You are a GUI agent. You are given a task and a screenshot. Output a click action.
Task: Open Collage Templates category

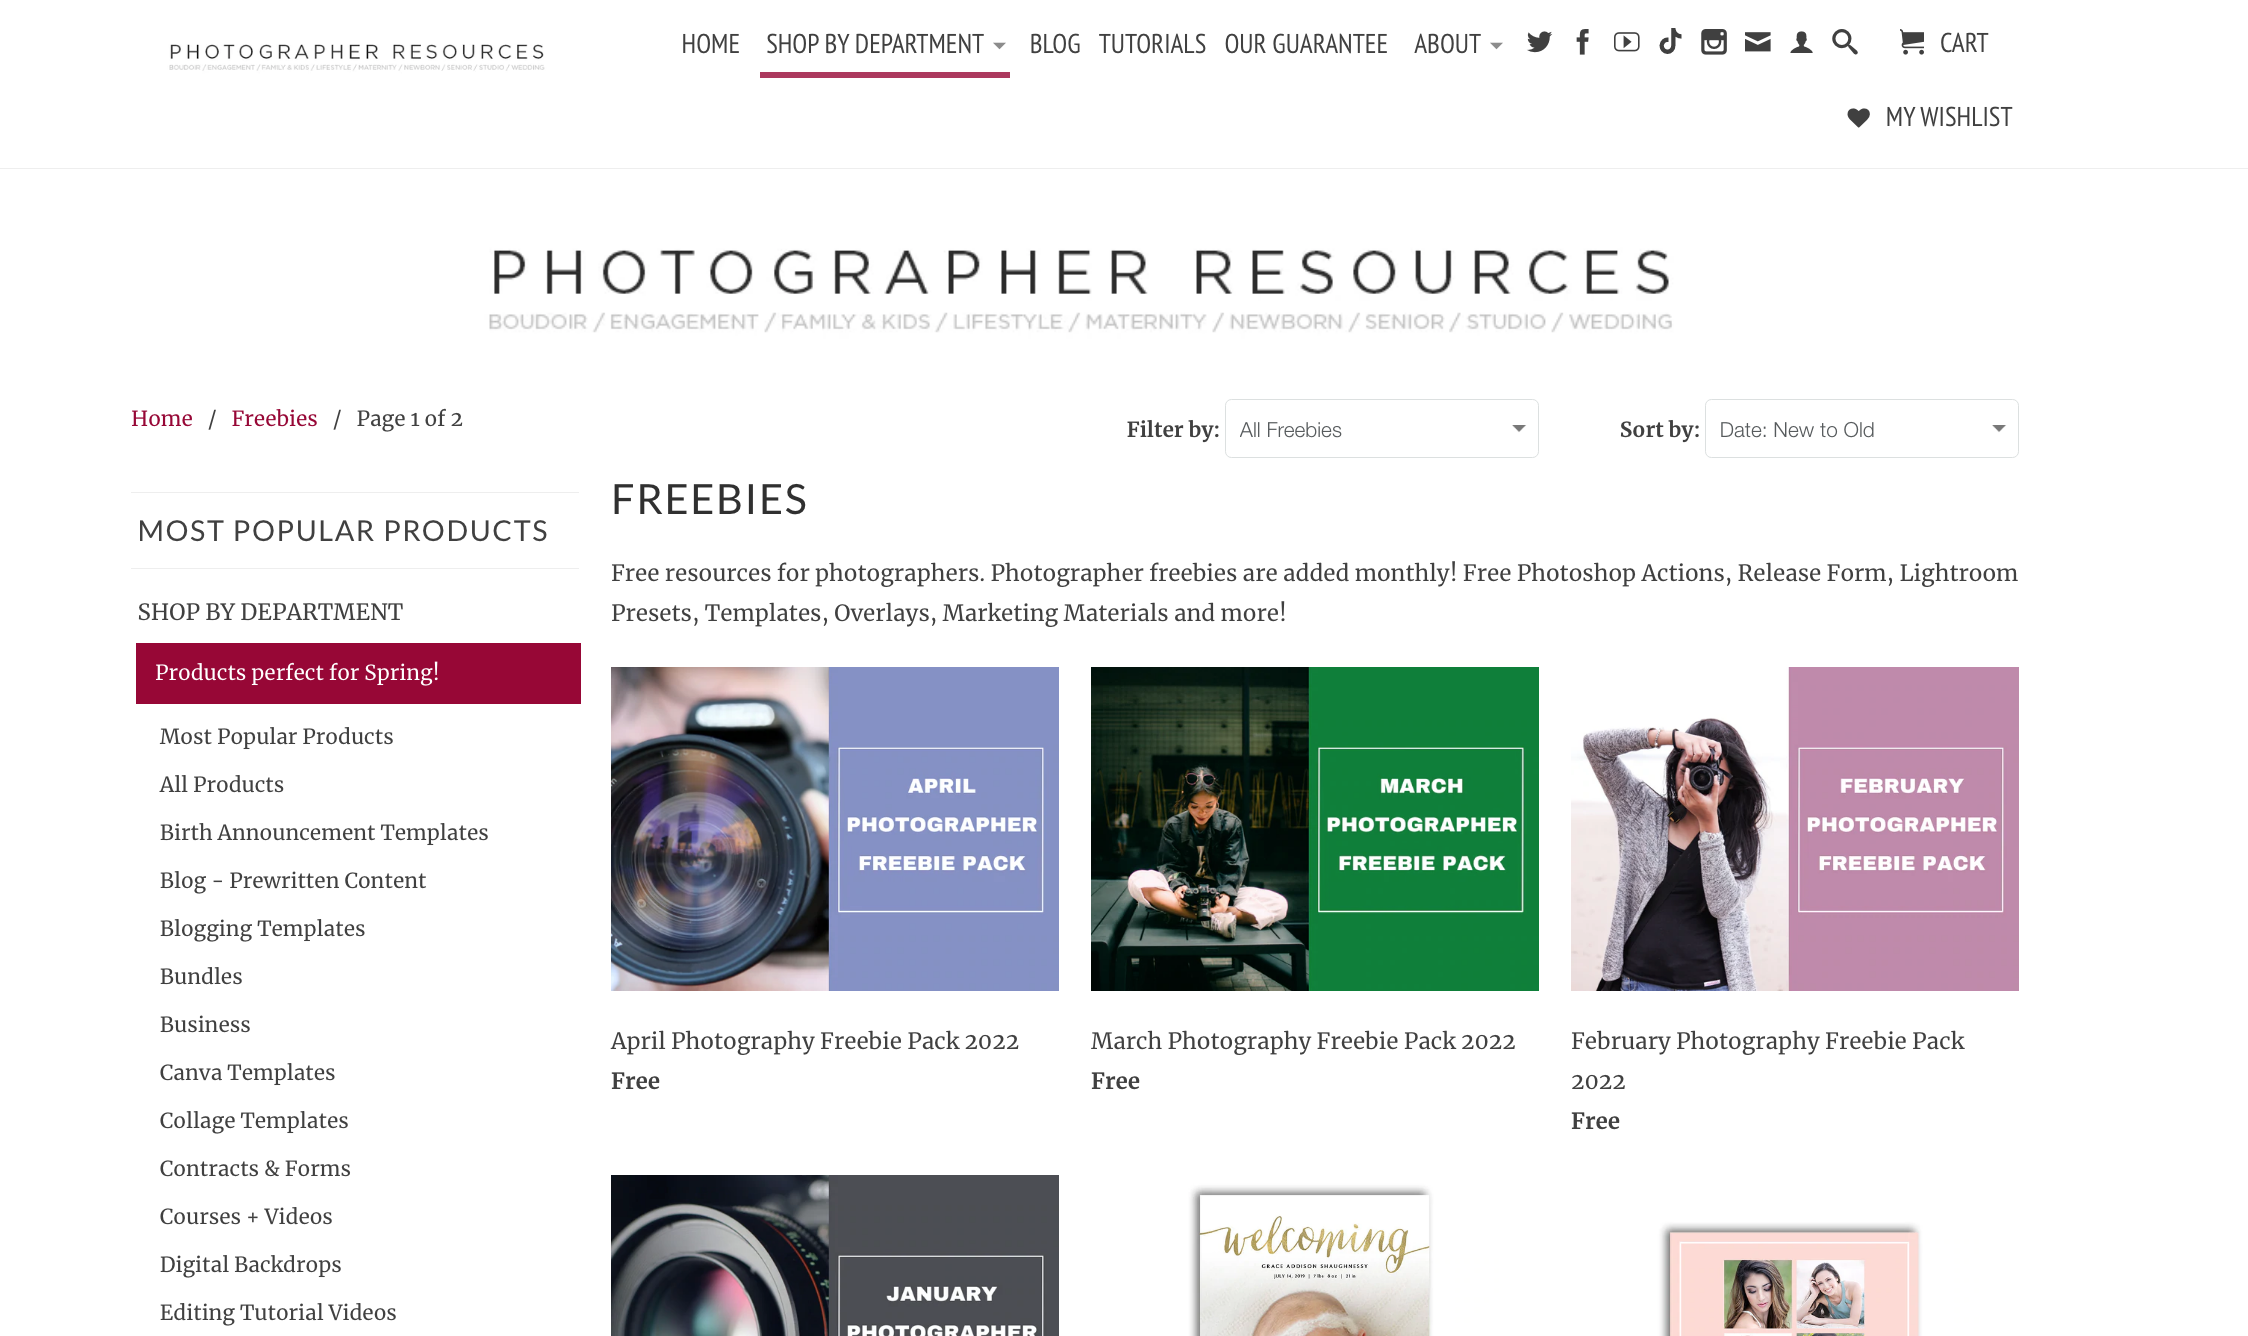coord(254,1120)
